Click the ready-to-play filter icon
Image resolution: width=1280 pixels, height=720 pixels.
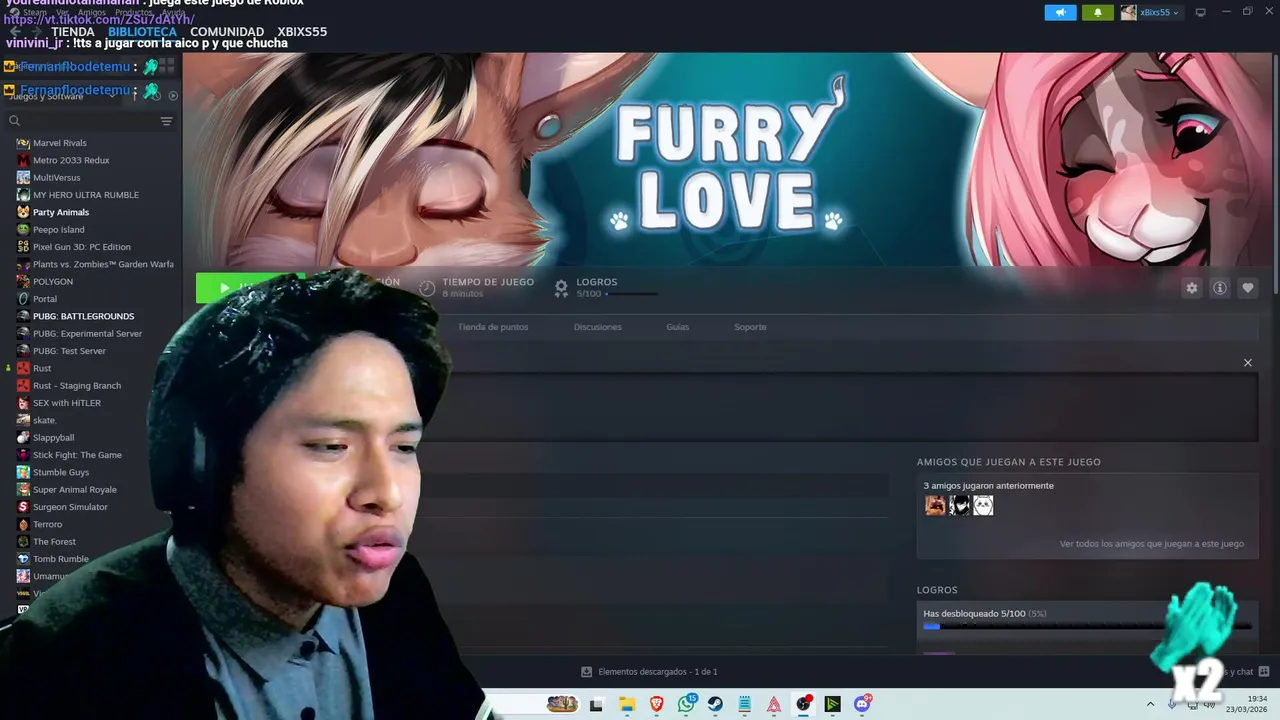click(173, 96)
